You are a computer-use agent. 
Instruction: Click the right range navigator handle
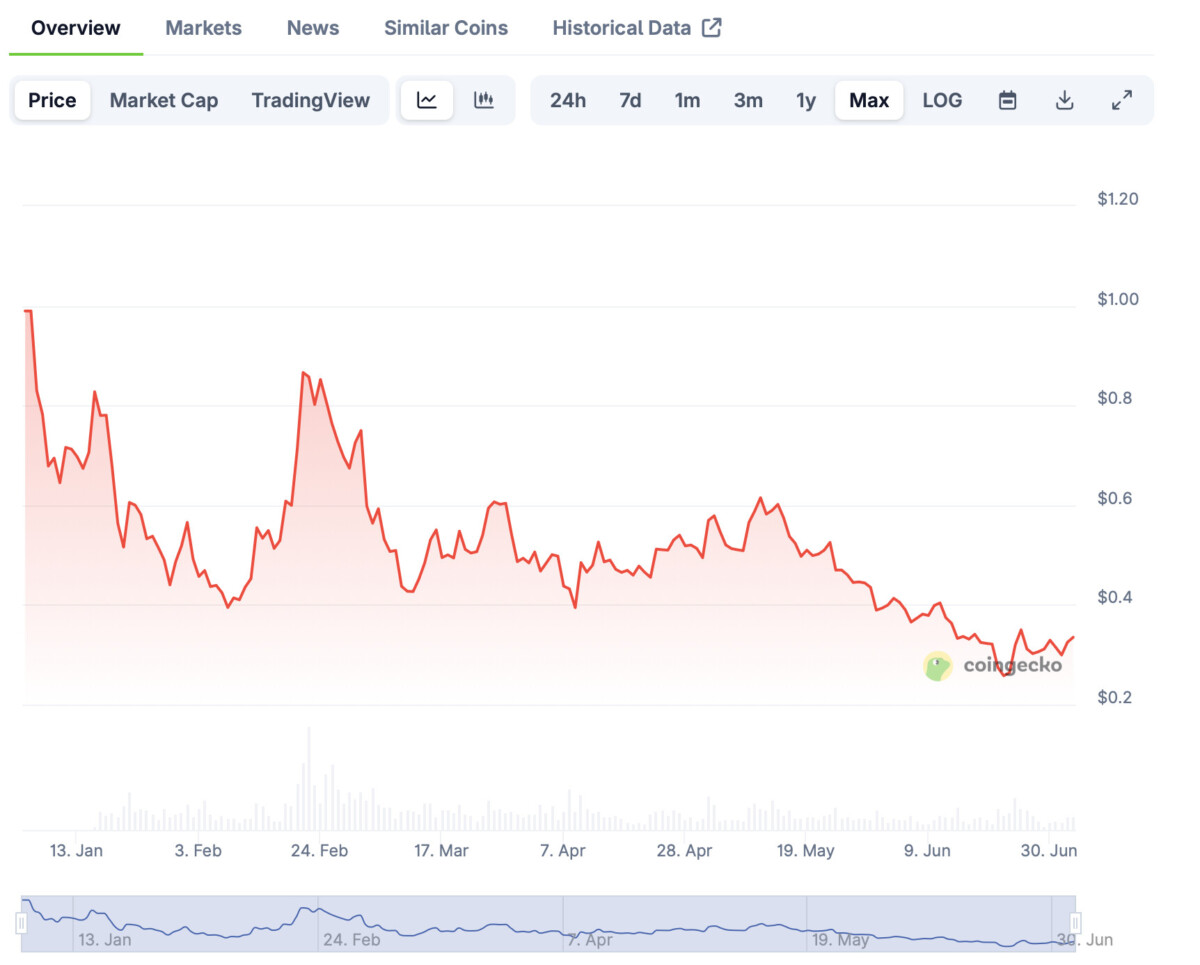(1075, 922)
